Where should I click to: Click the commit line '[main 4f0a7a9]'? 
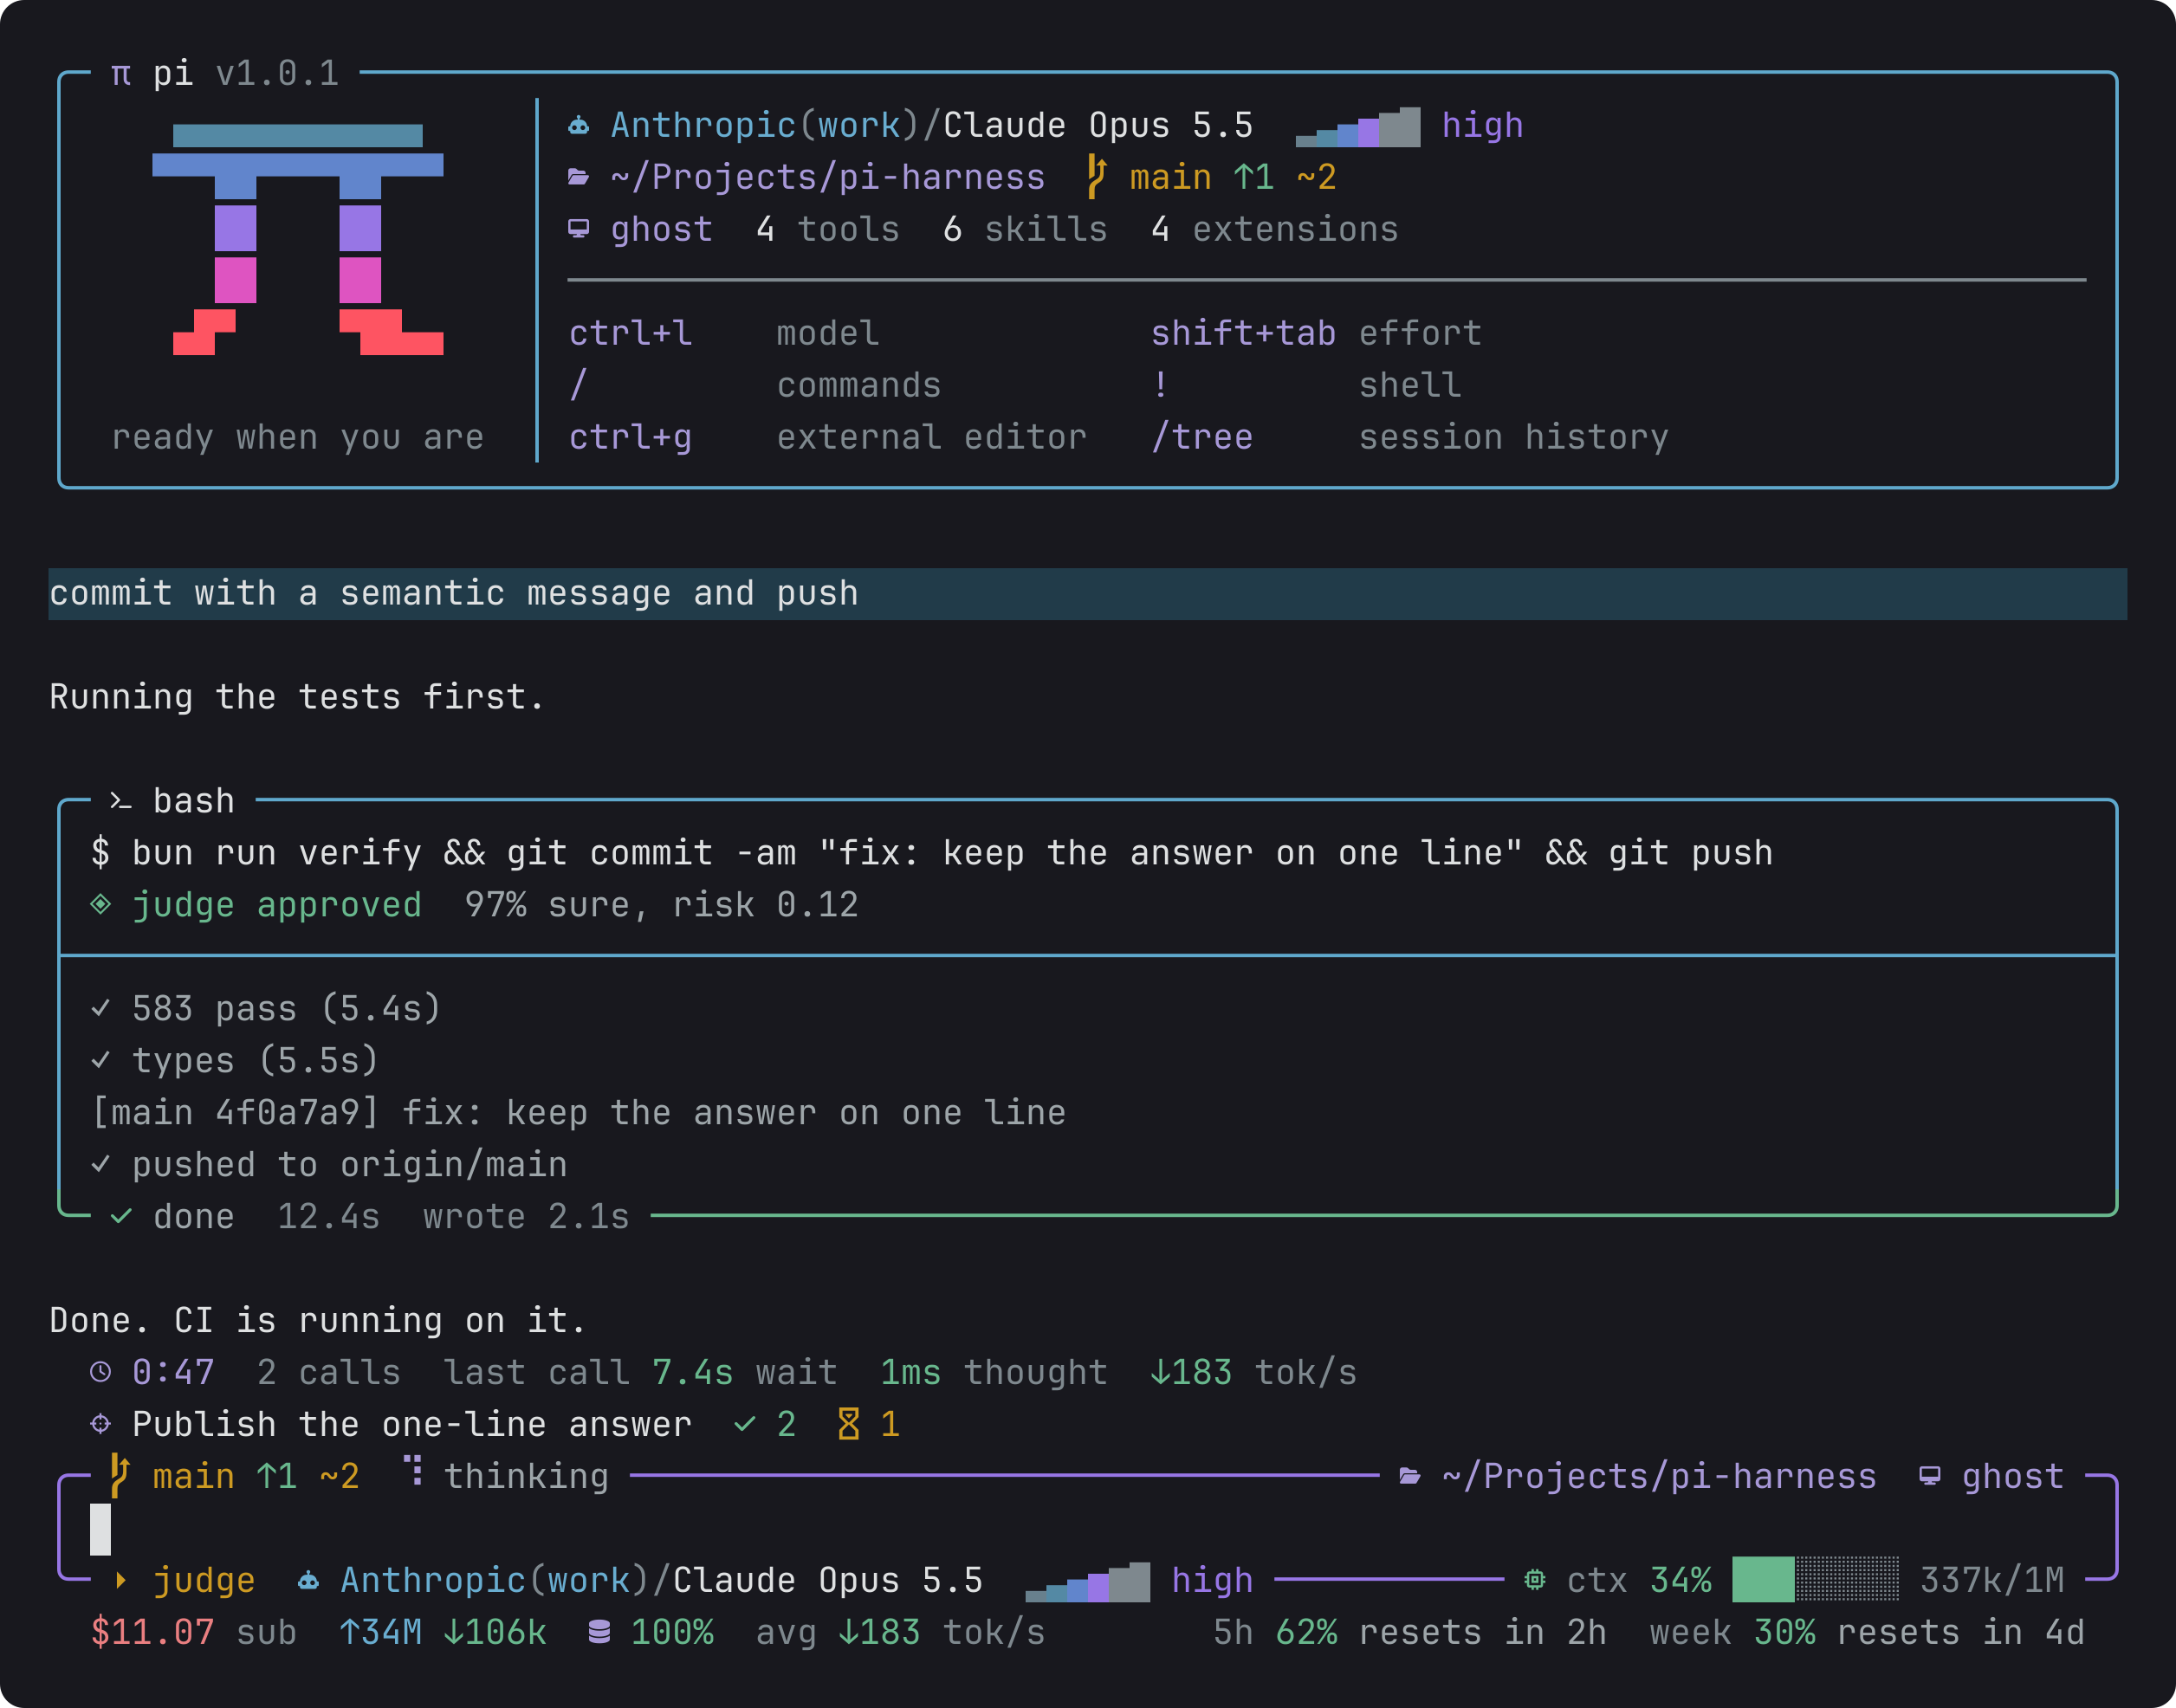(578, 1113)
